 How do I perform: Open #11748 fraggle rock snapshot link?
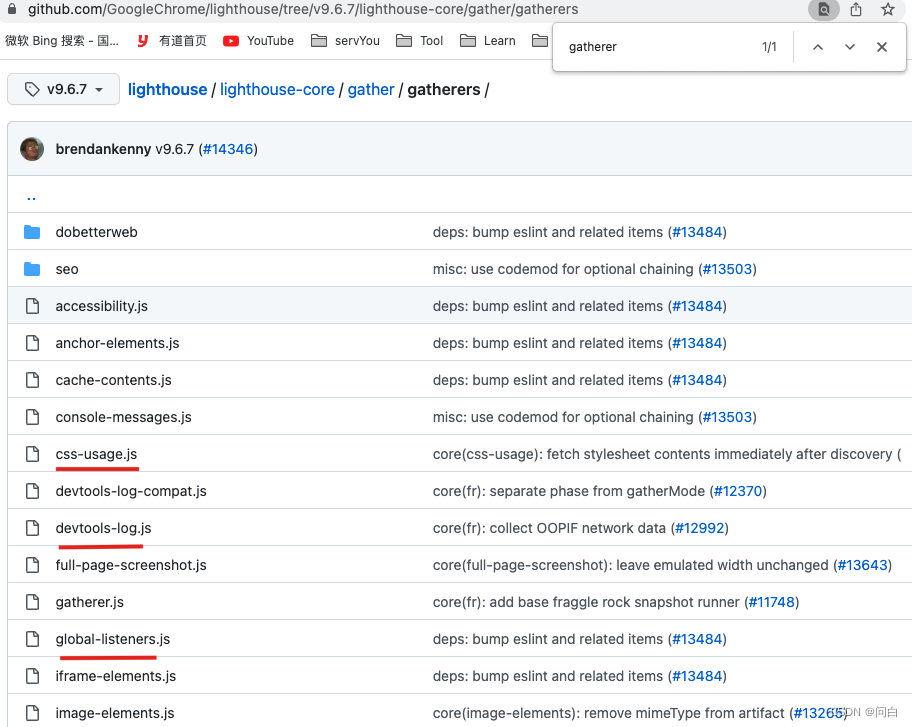point(772,602)
